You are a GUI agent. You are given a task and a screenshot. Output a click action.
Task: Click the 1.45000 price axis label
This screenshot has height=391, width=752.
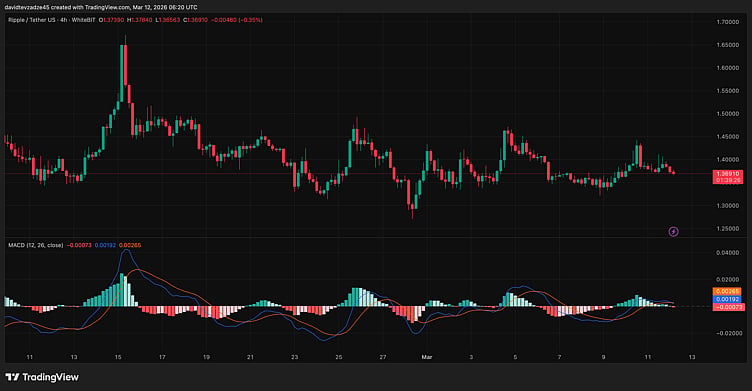[x=727, y=137]
